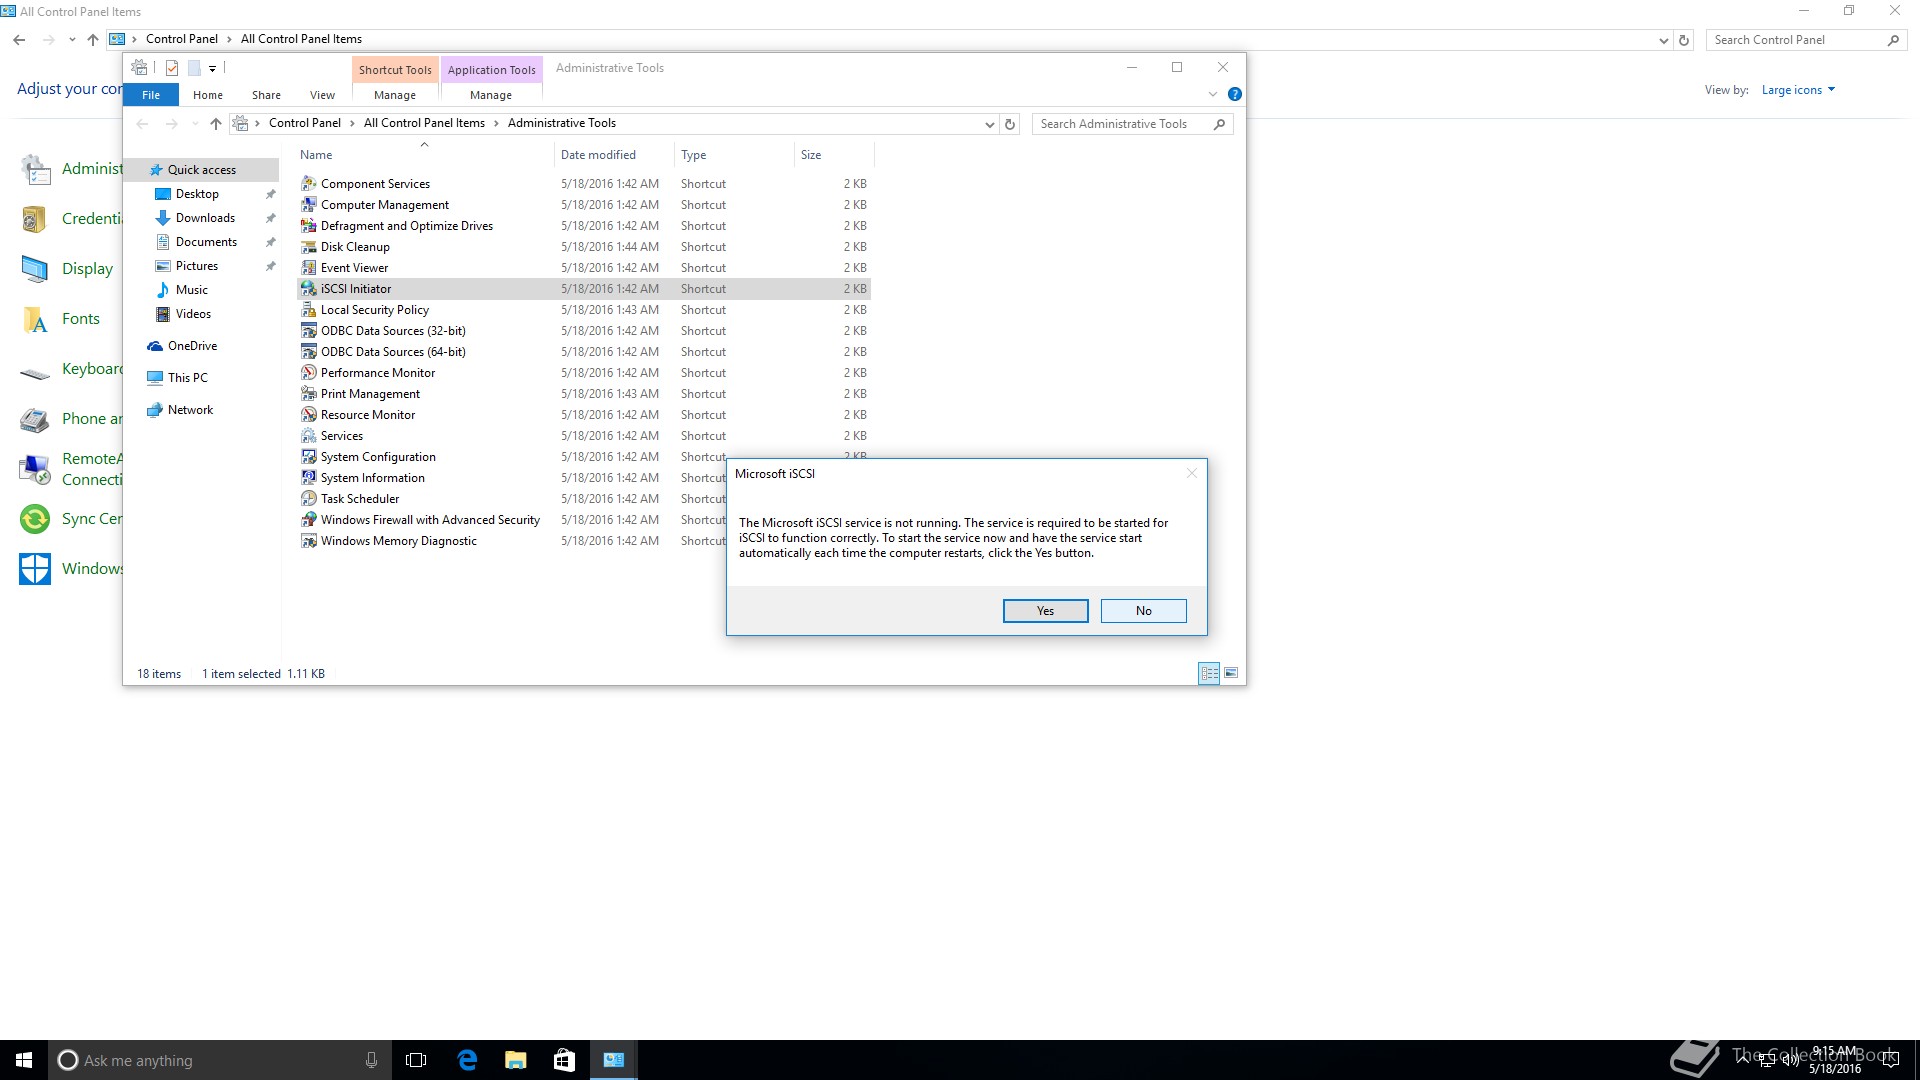Viewport: 1920px width, 1080px height.
Task: Click the Properties quick access toolbar icon
Action: click(172, 68)
